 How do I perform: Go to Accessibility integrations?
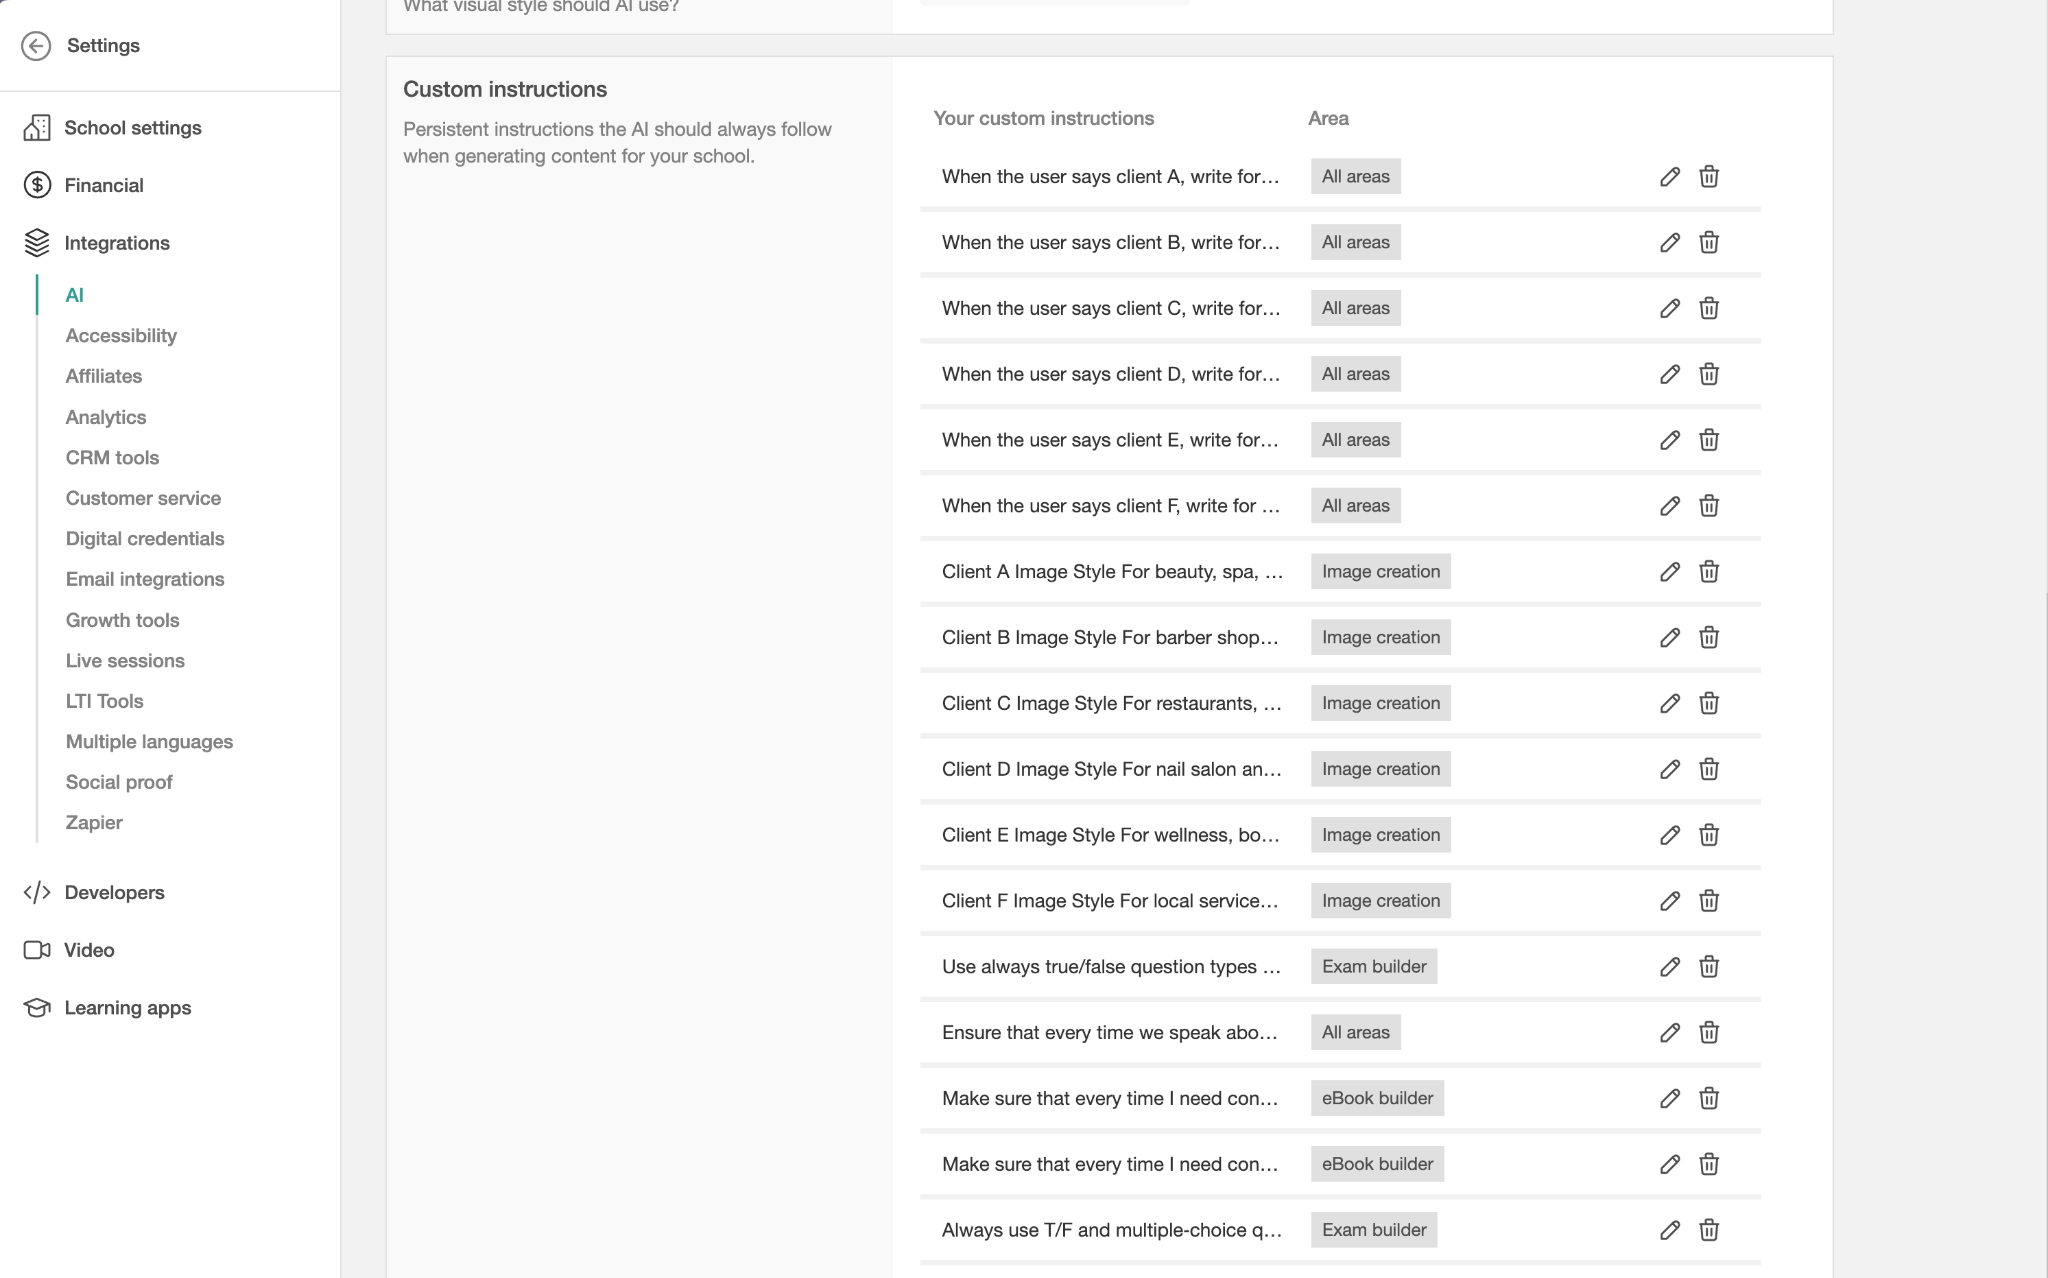121,336
